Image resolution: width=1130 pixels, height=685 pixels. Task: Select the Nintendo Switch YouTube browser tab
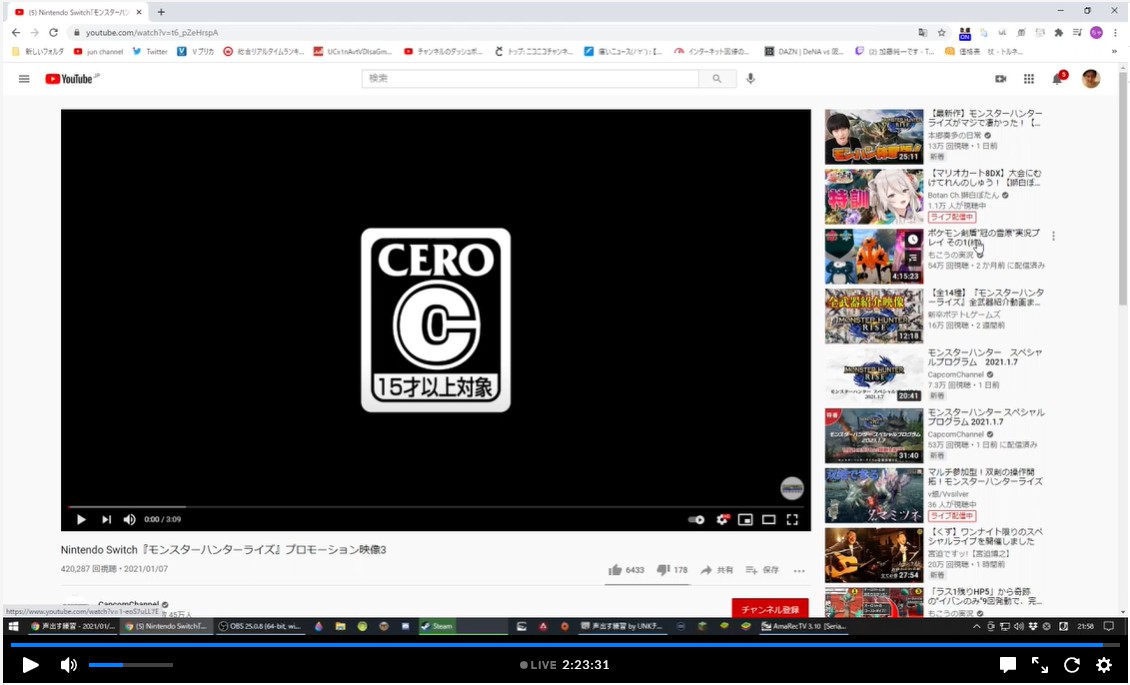click(x=79, y=12)
